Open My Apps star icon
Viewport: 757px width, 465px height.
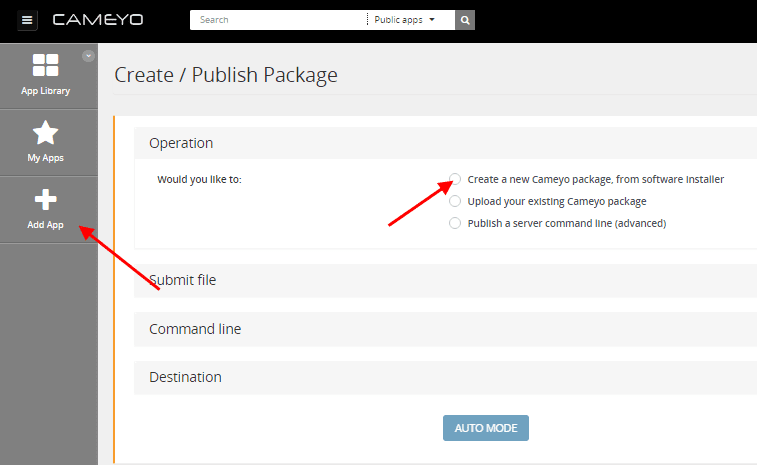click(45, 133)
